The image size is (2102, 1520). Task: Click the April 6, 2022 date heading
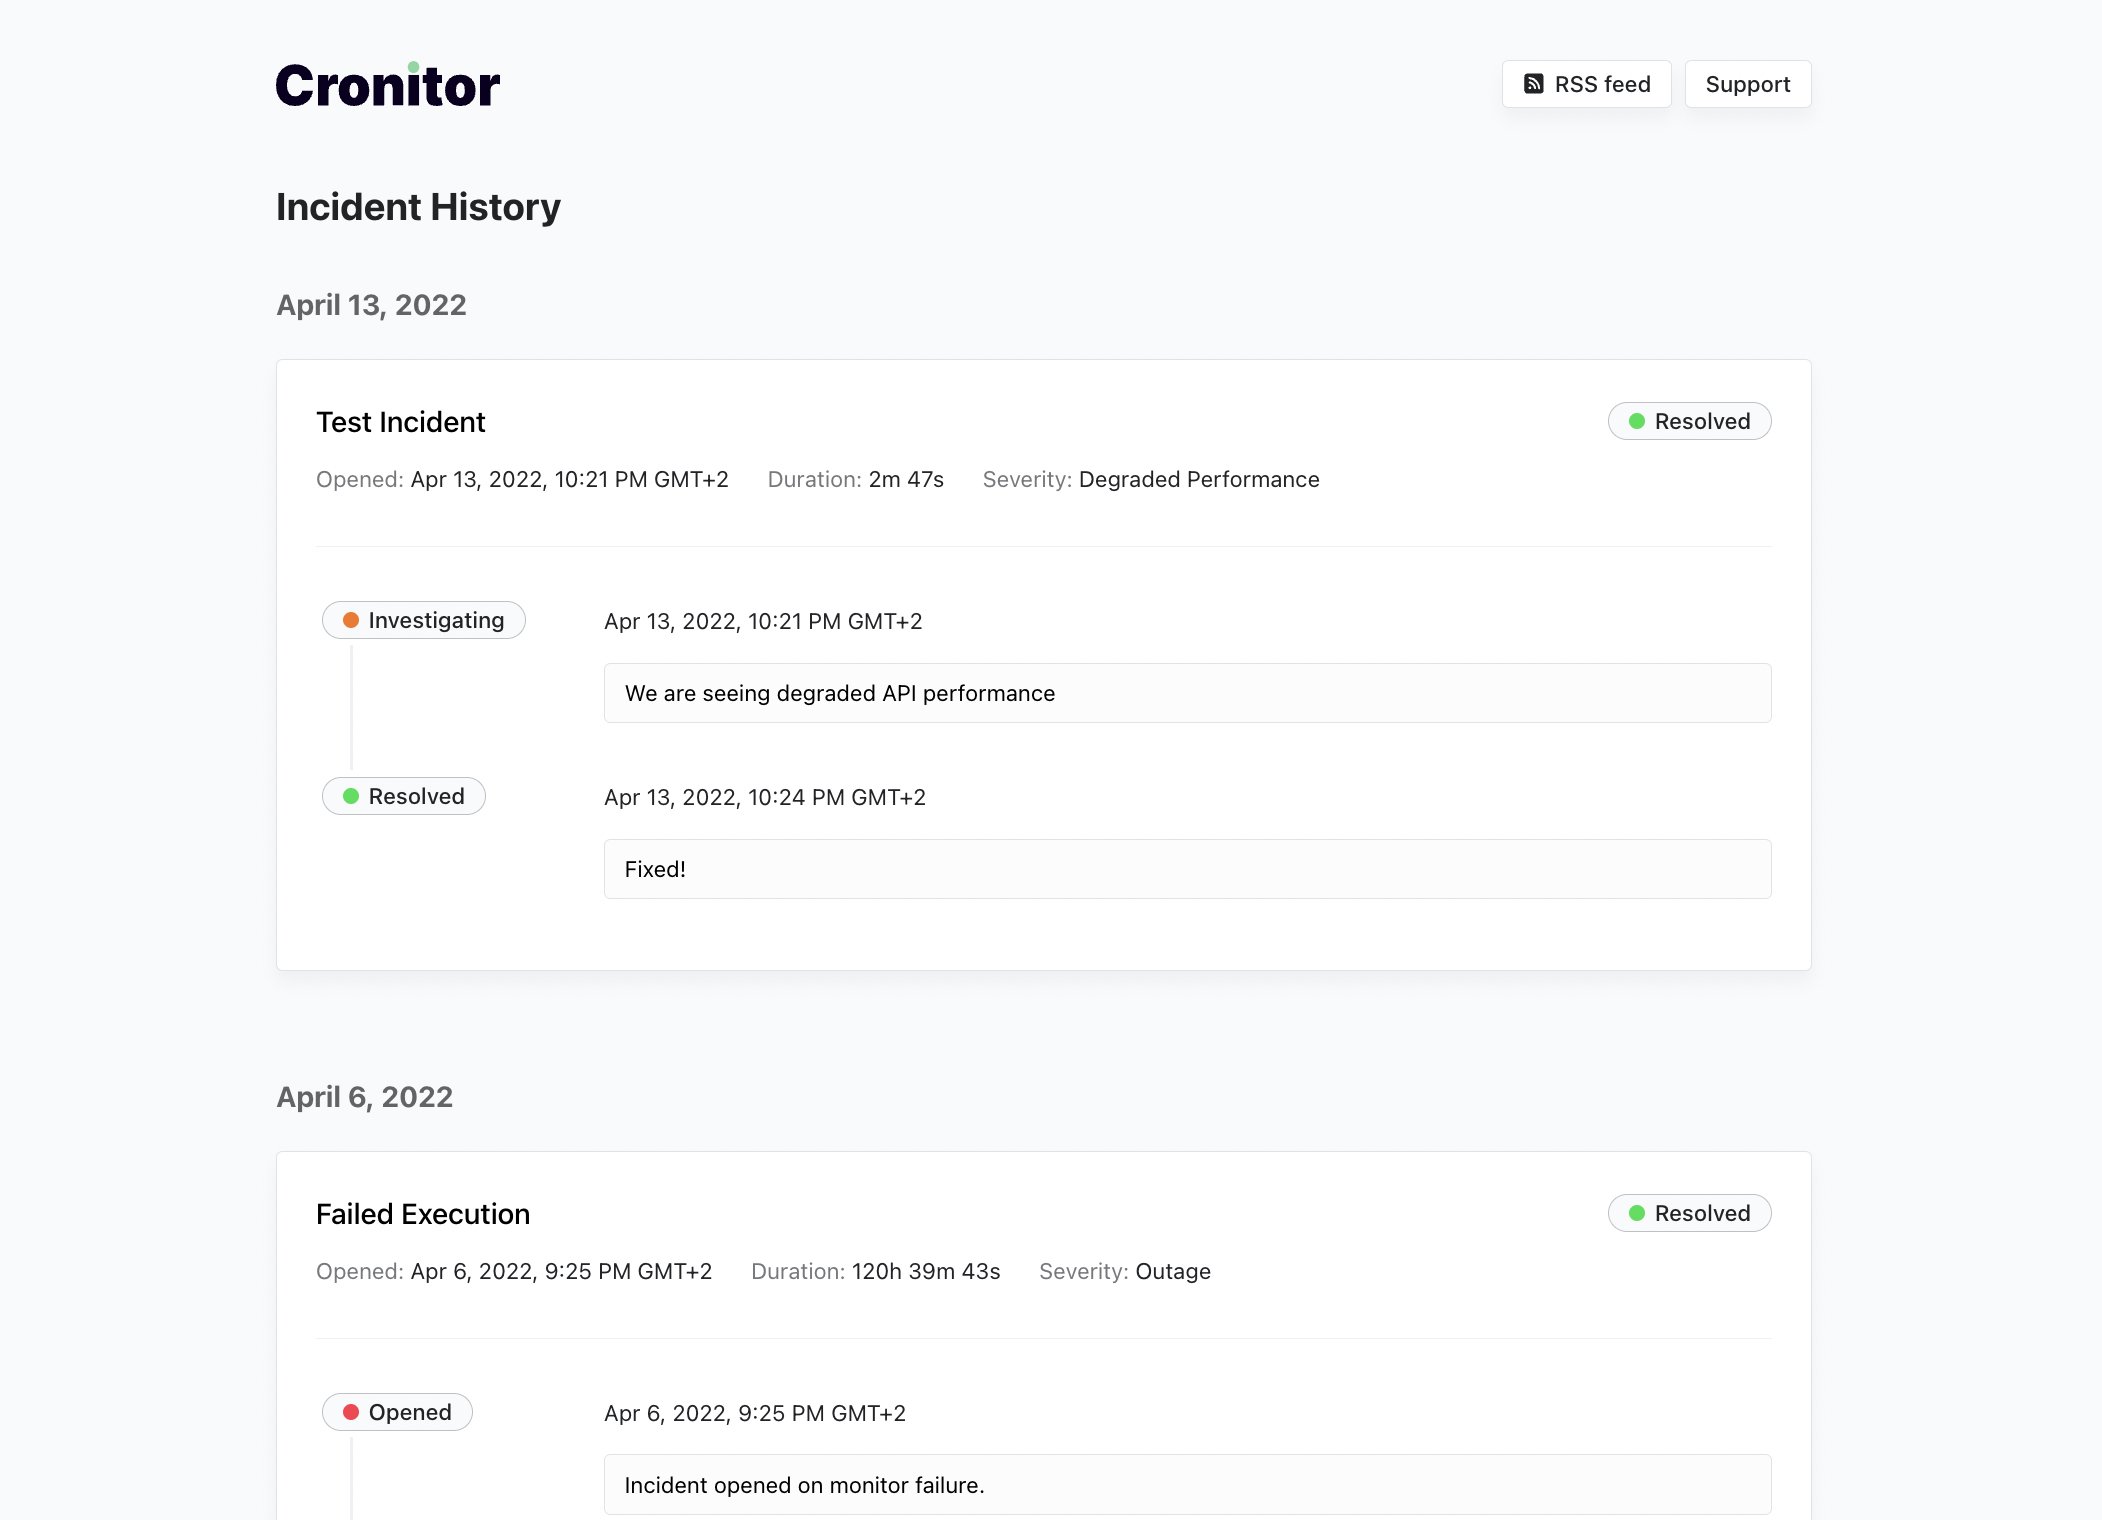coord(364,1097)
